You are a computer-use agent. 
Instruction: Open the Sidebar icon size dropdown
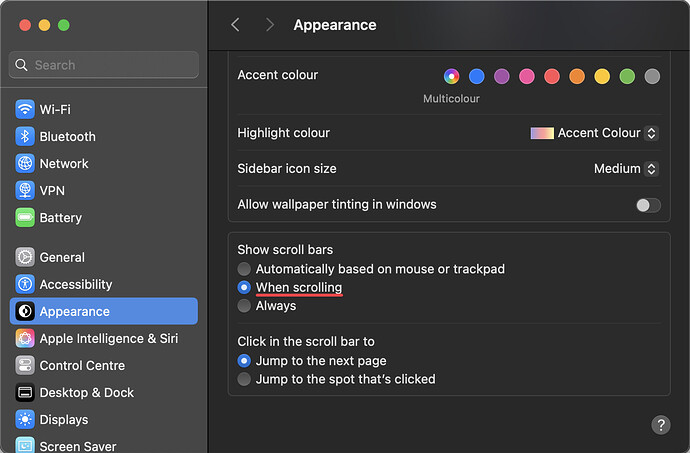coord(625,169)
